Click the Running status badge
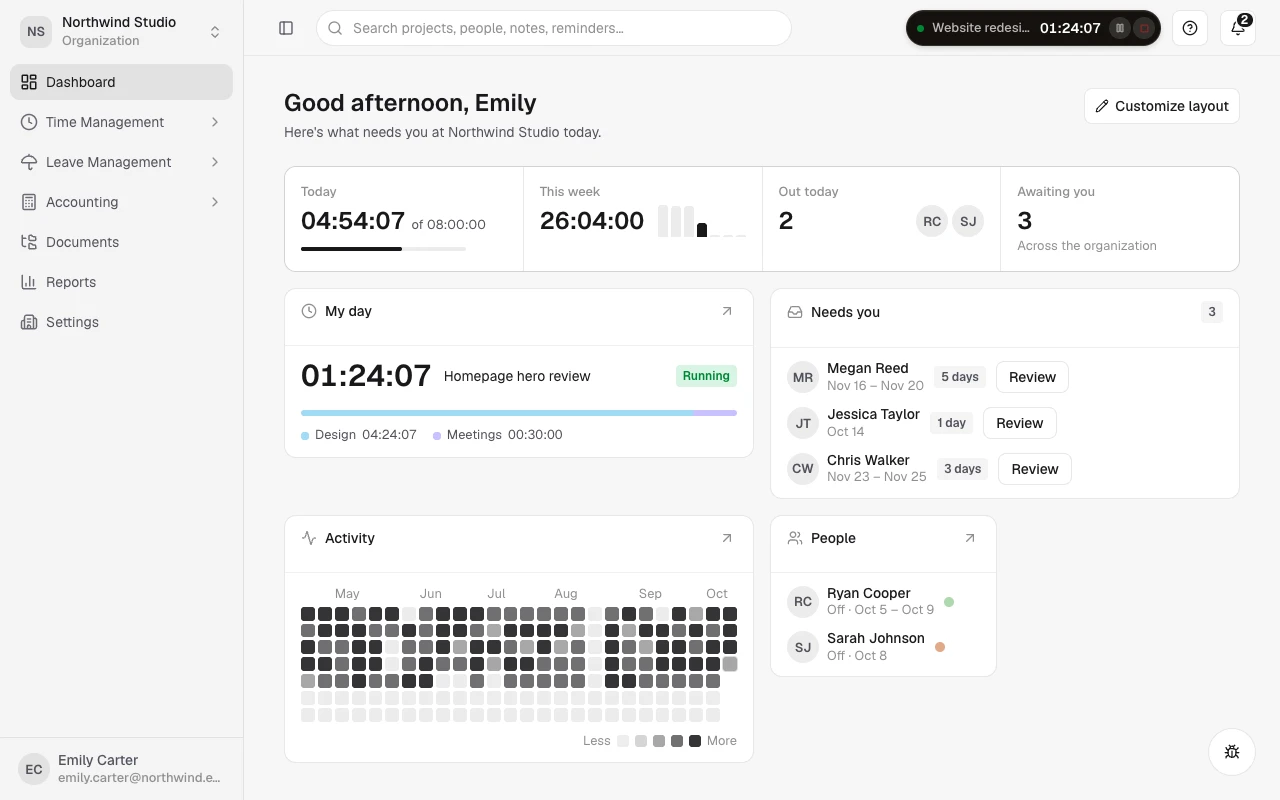The image size is (1280, 800). [x=706, y=376]
